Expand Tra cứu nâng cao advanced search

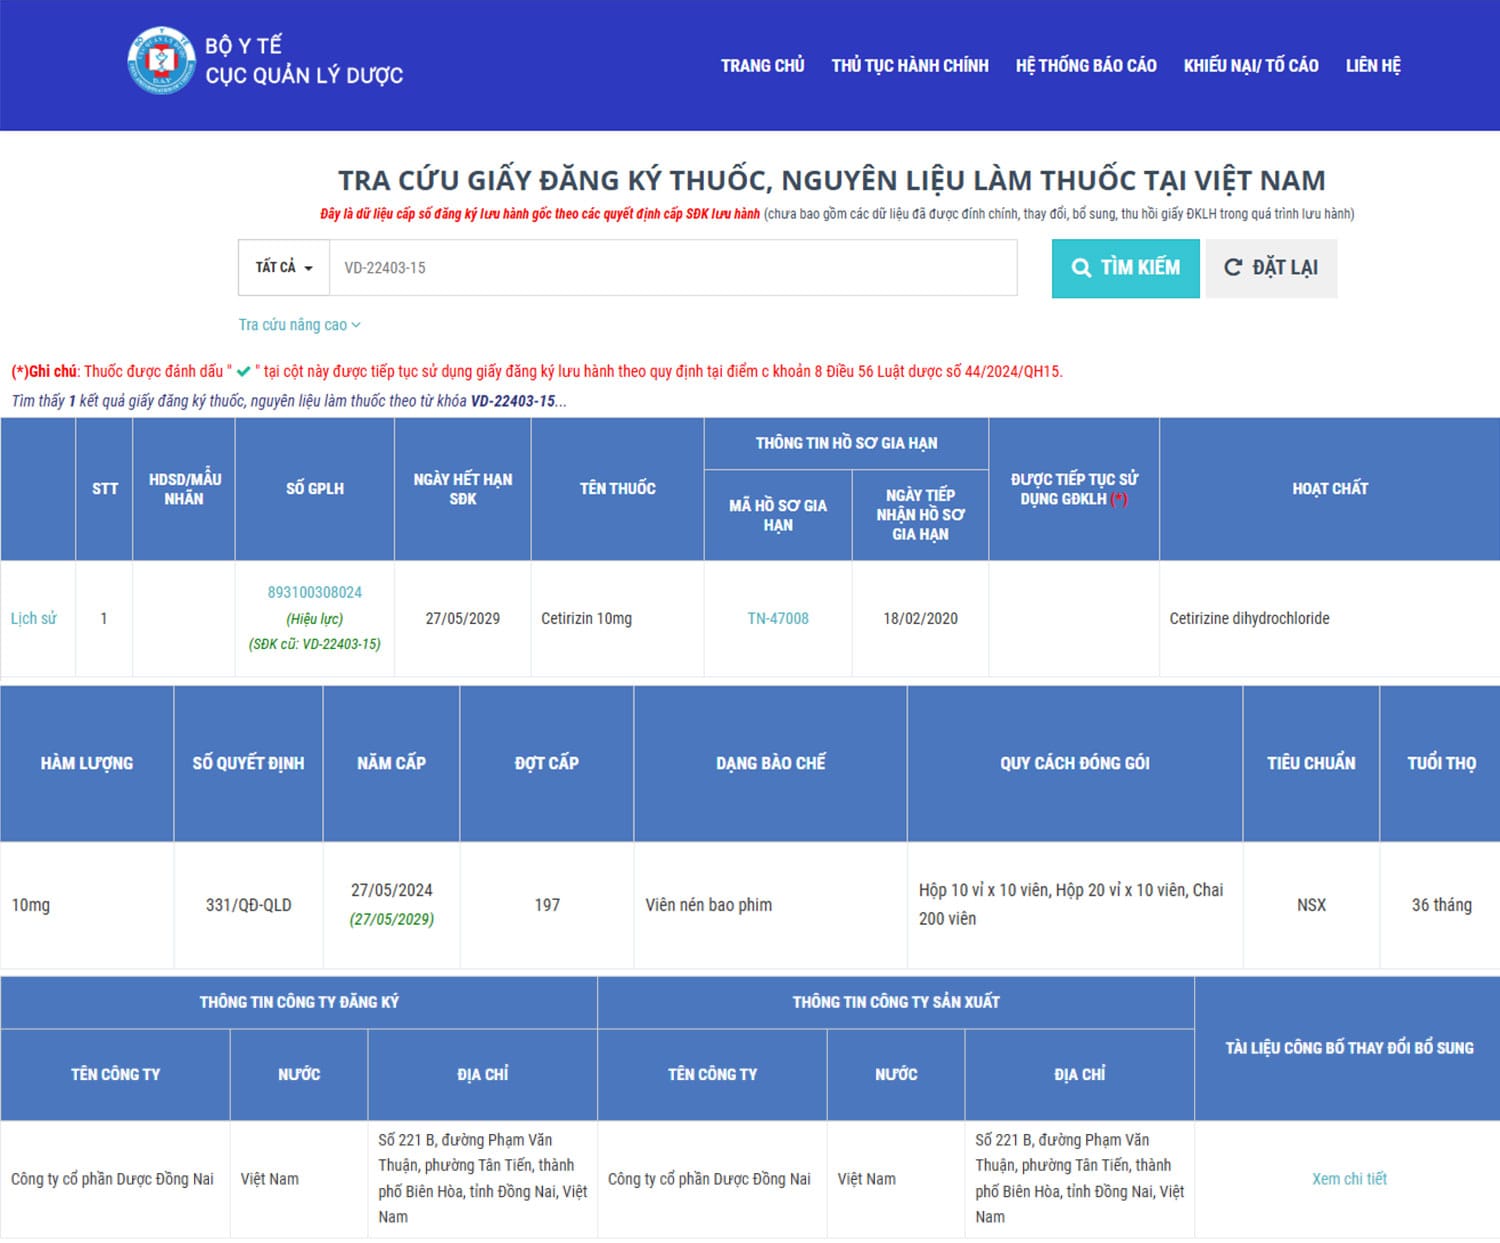(300, 325)
